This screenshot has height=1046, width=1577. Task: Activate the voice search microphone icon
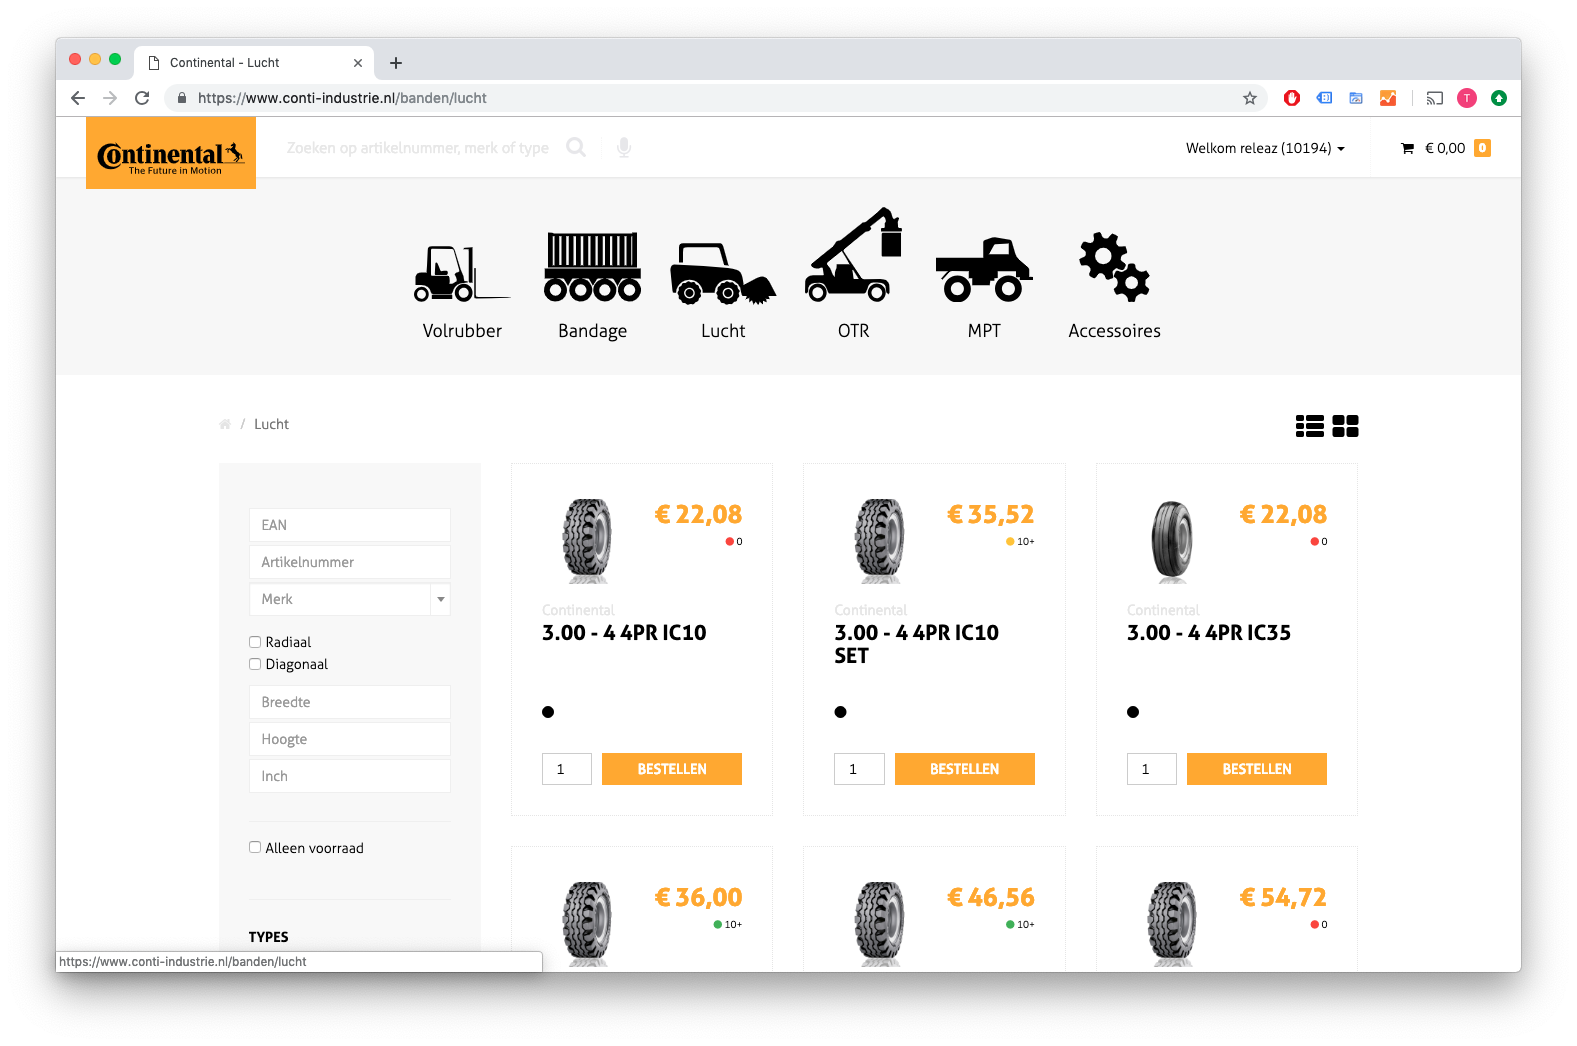coord(624,148)
